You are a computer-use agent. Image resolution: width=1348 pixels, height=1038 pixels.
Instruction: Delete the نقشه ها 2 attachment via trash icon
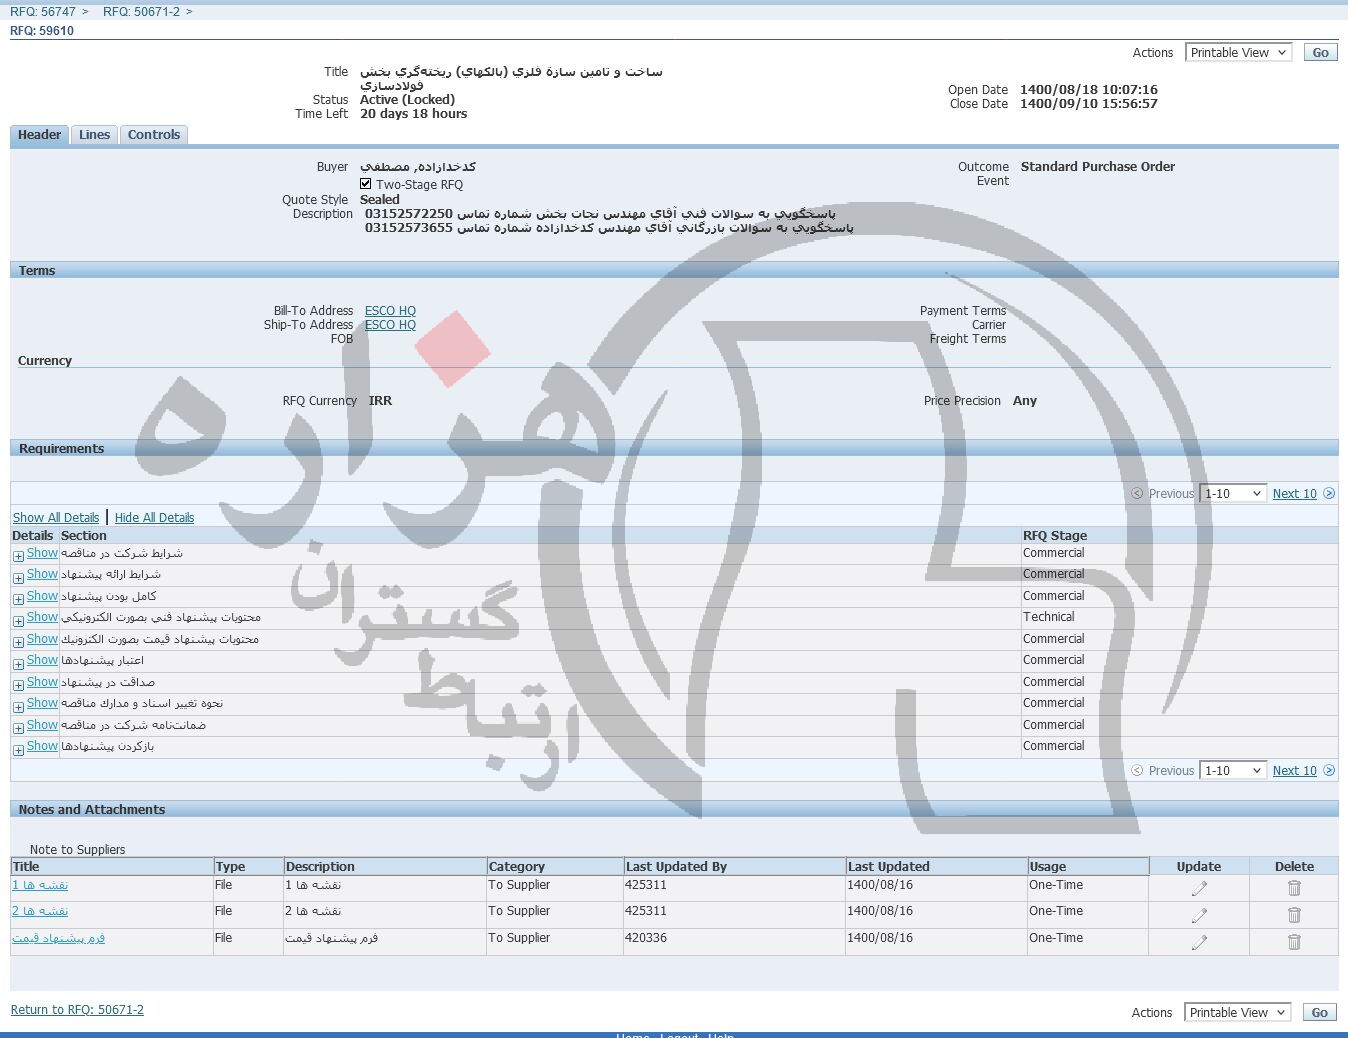pyautogui.click(x=1294, y=915)
